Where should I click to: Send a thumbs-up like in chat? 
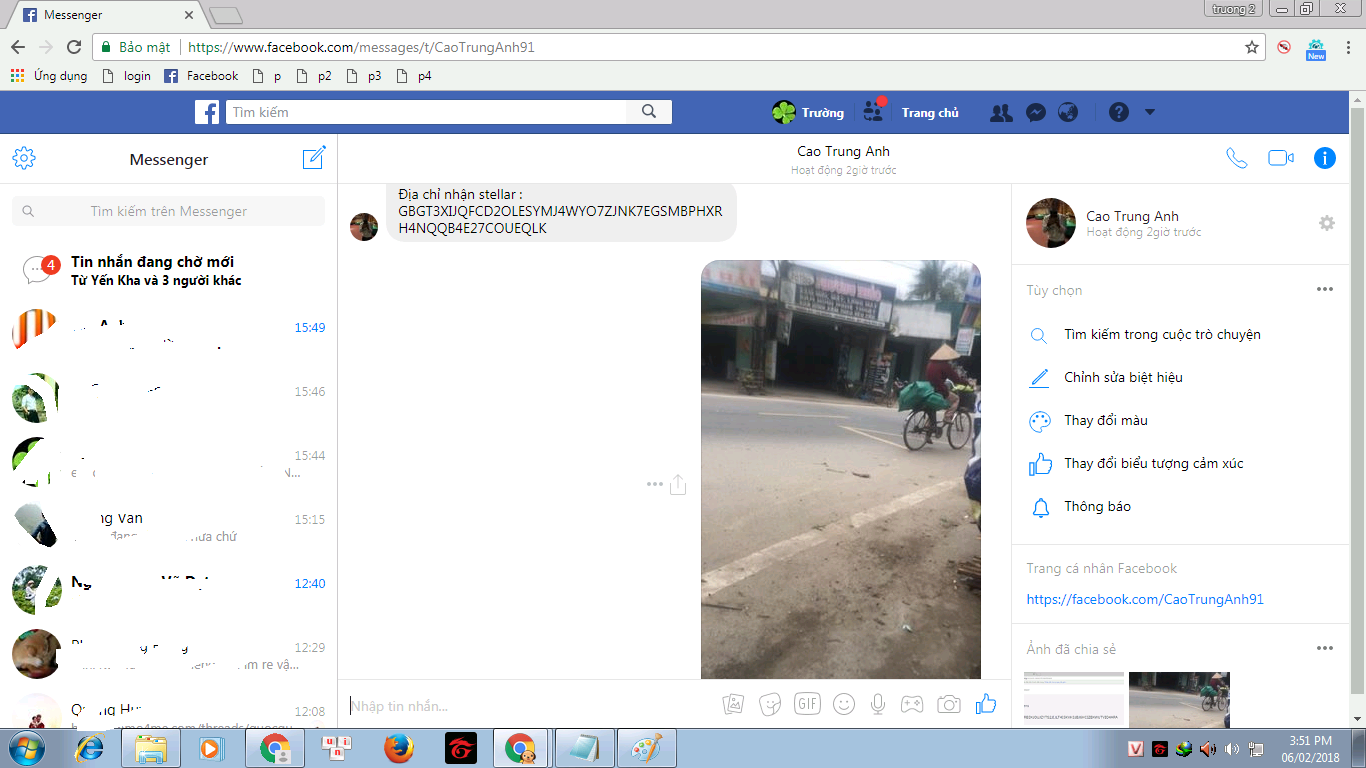[x=986, y=704]
